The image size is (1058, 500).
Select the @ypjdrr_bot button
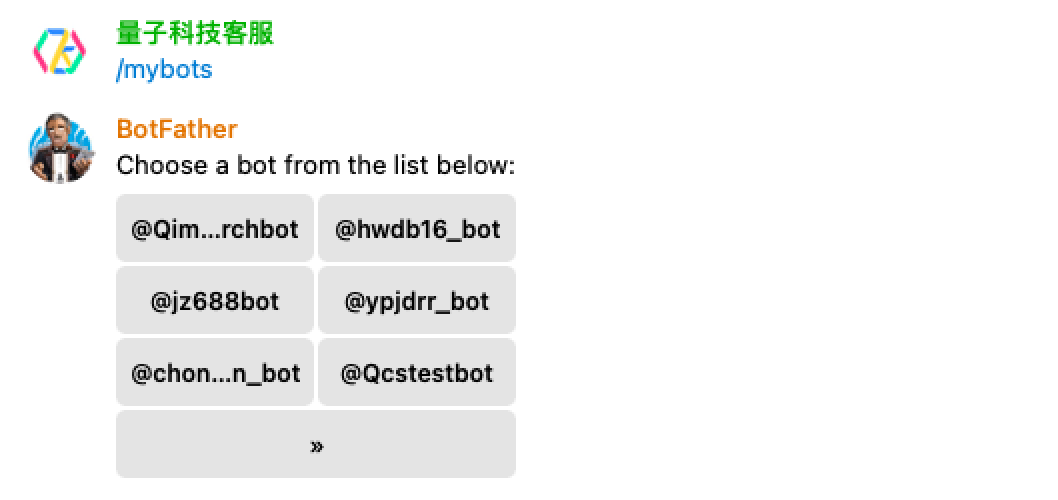point(417,301)
